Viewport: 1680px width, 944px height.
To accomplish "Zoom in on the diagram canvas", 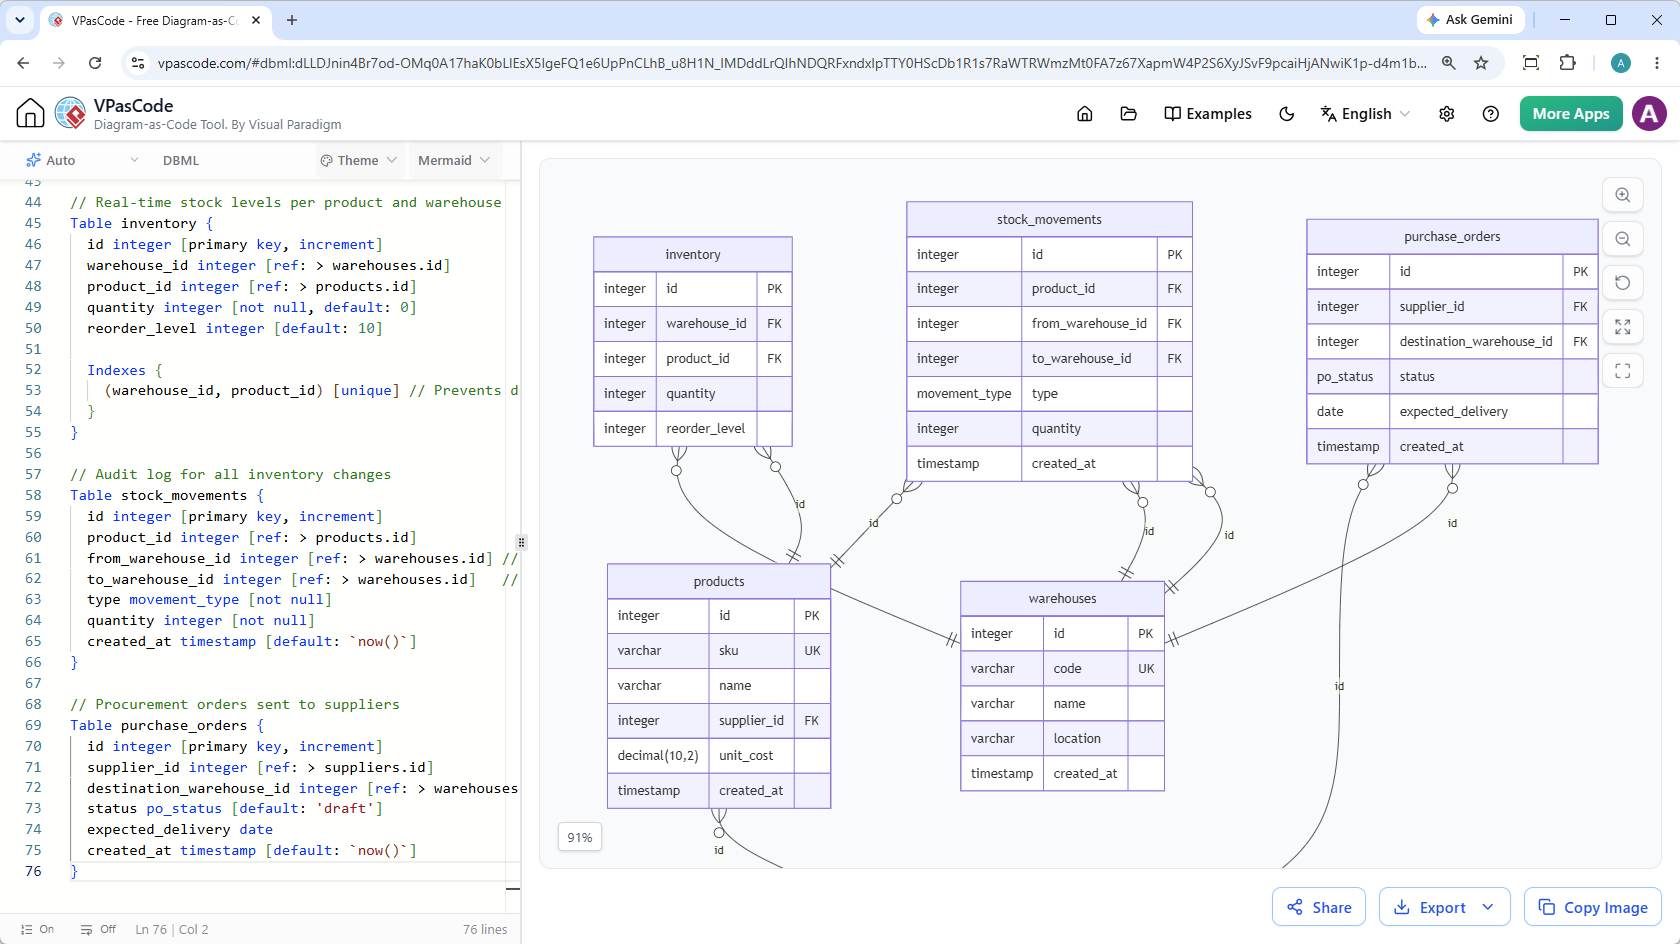I will coord(1622,195).
